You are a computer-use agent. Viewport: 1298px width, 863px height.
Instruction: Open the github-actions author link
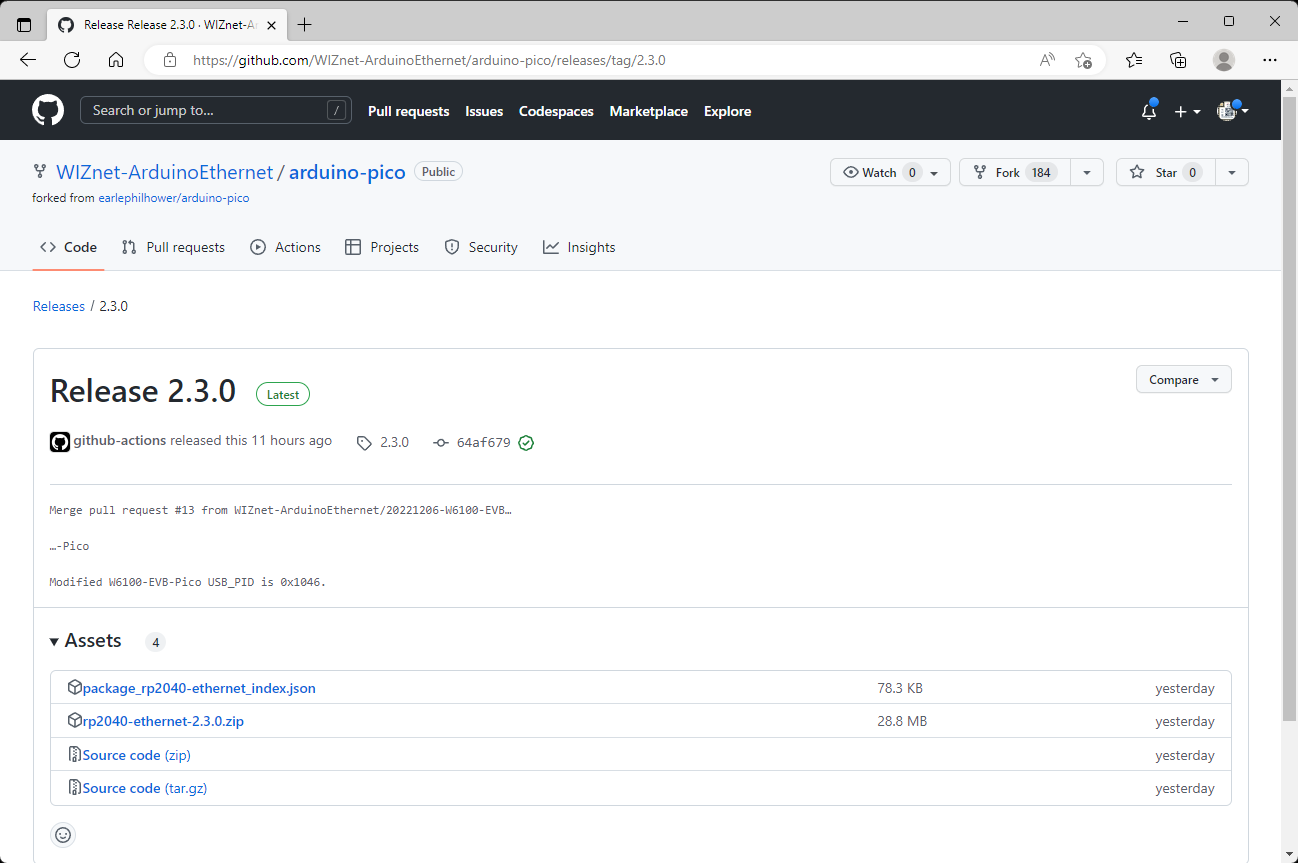[120, 440]
